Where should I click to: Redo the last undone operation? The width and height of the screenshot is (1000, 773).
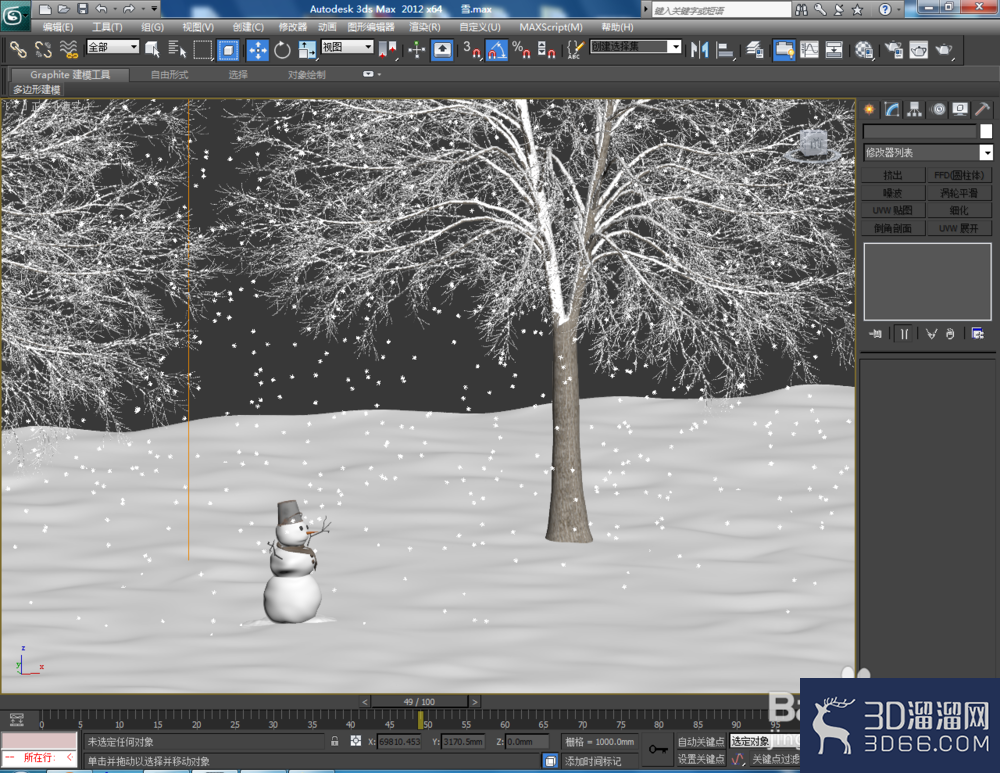tap(129, 9)
